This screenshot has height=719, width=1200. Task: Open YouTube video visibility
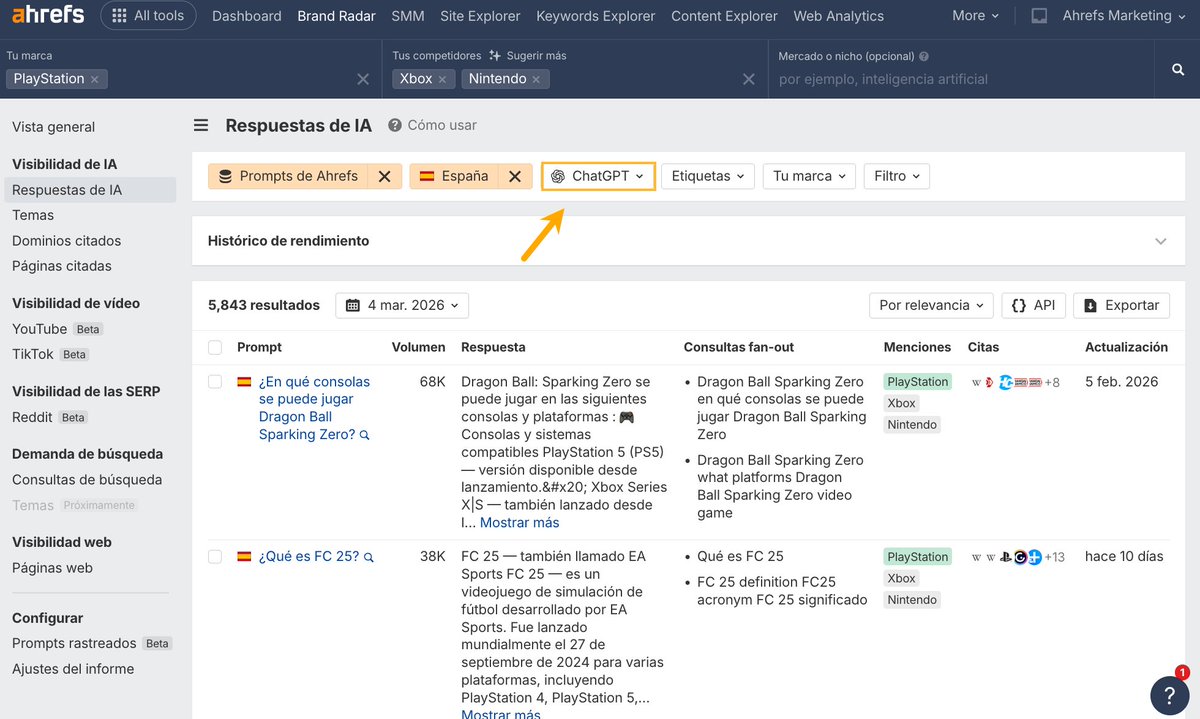tap(40, 329)
